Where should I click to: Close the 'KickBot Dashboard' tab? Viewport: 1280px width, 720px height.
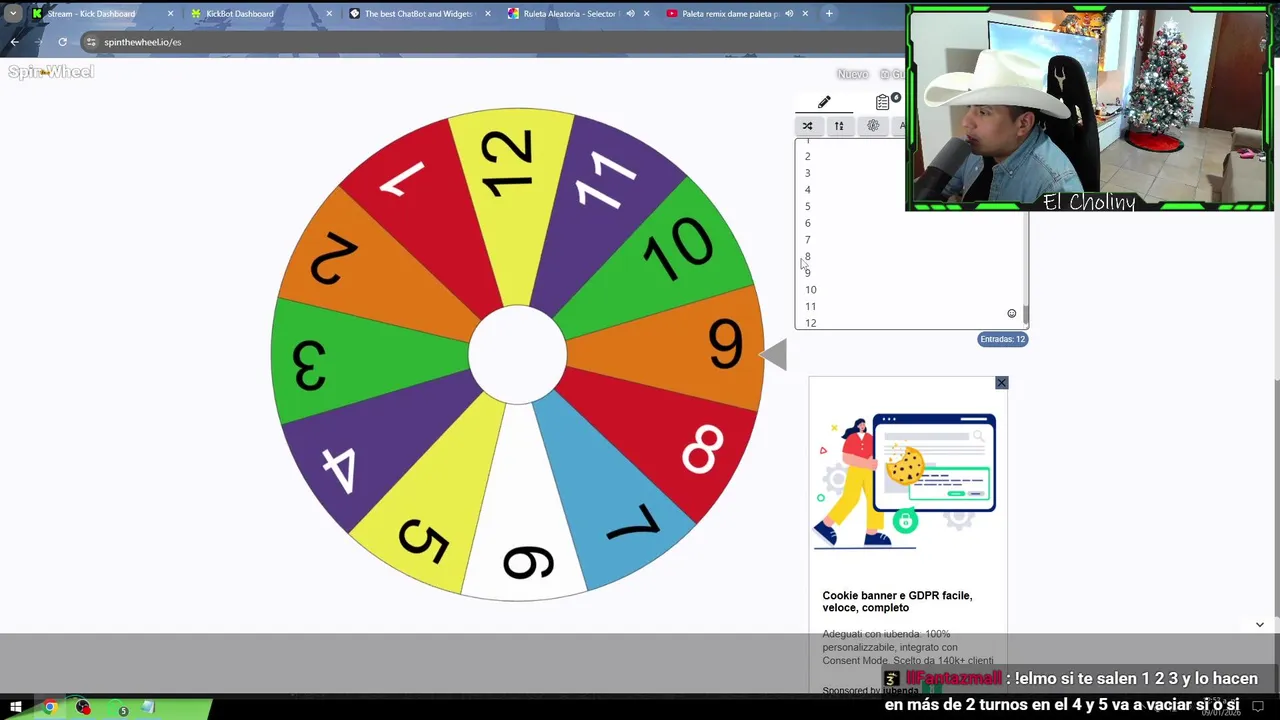[329, 14]
